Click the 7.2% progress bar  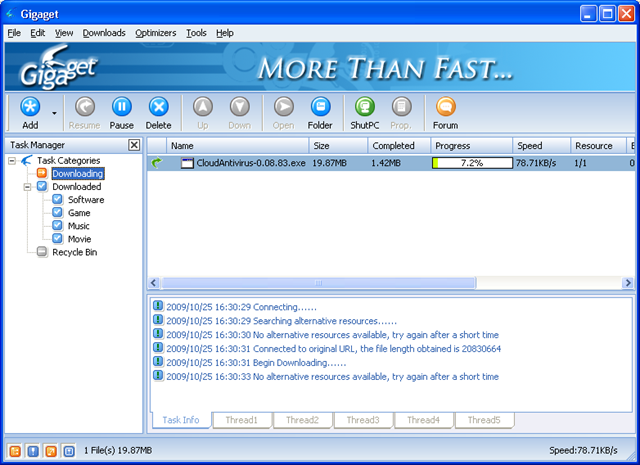(472, 163)
